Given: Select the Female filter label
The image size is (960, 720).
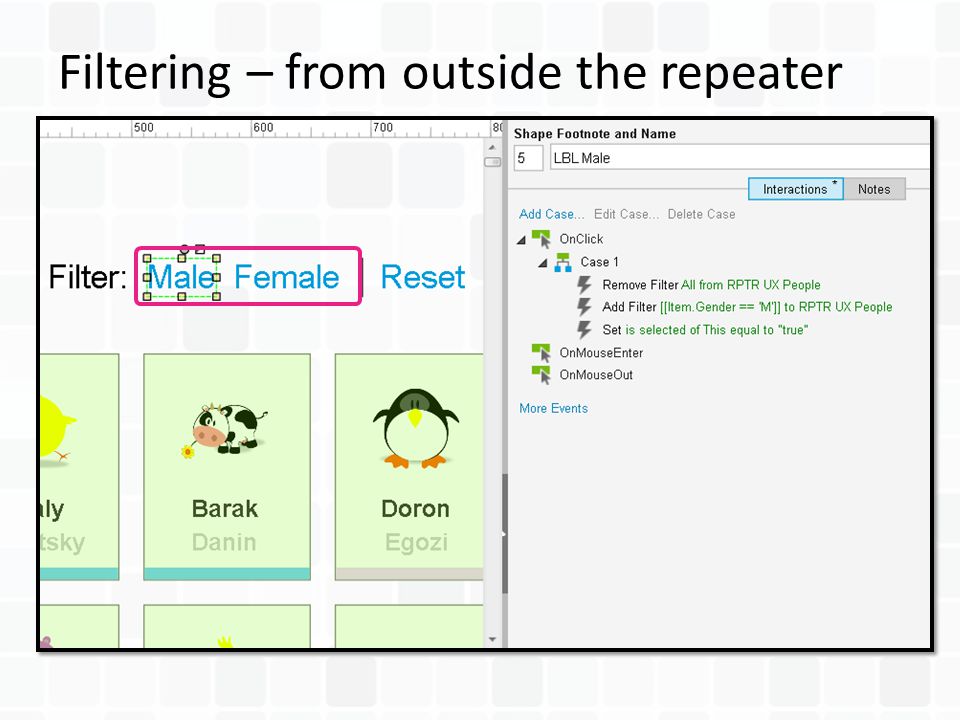Looking at the screenshot, I should pyautogui.click(x=287, y=277).
